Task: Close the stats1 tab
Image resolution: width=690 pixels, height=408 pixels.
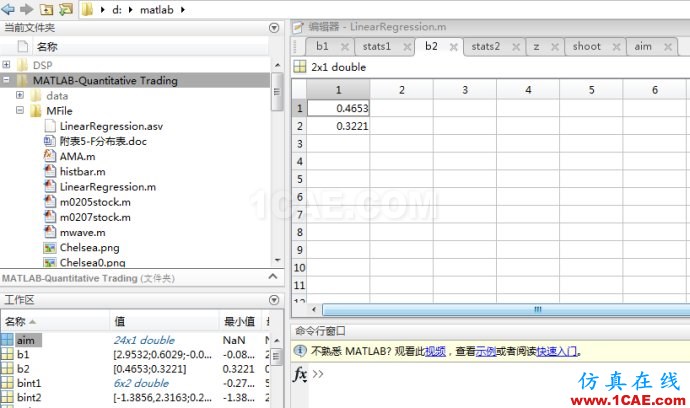Action: pos(407,47)
